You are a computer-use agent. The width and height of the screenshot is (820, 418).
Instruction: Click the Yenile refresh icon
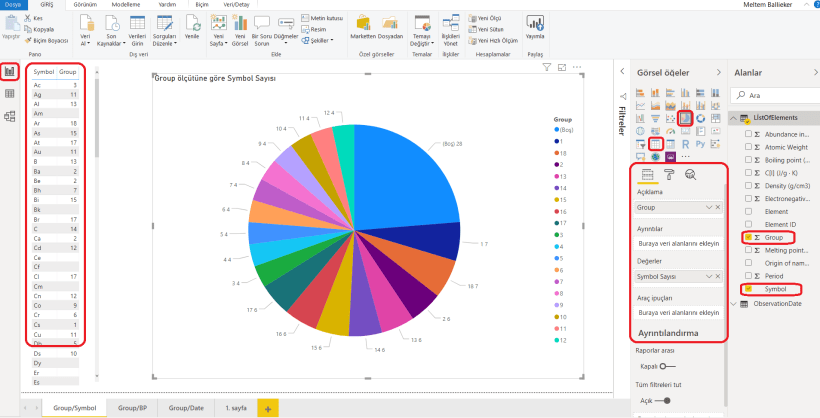coord(192,27)
